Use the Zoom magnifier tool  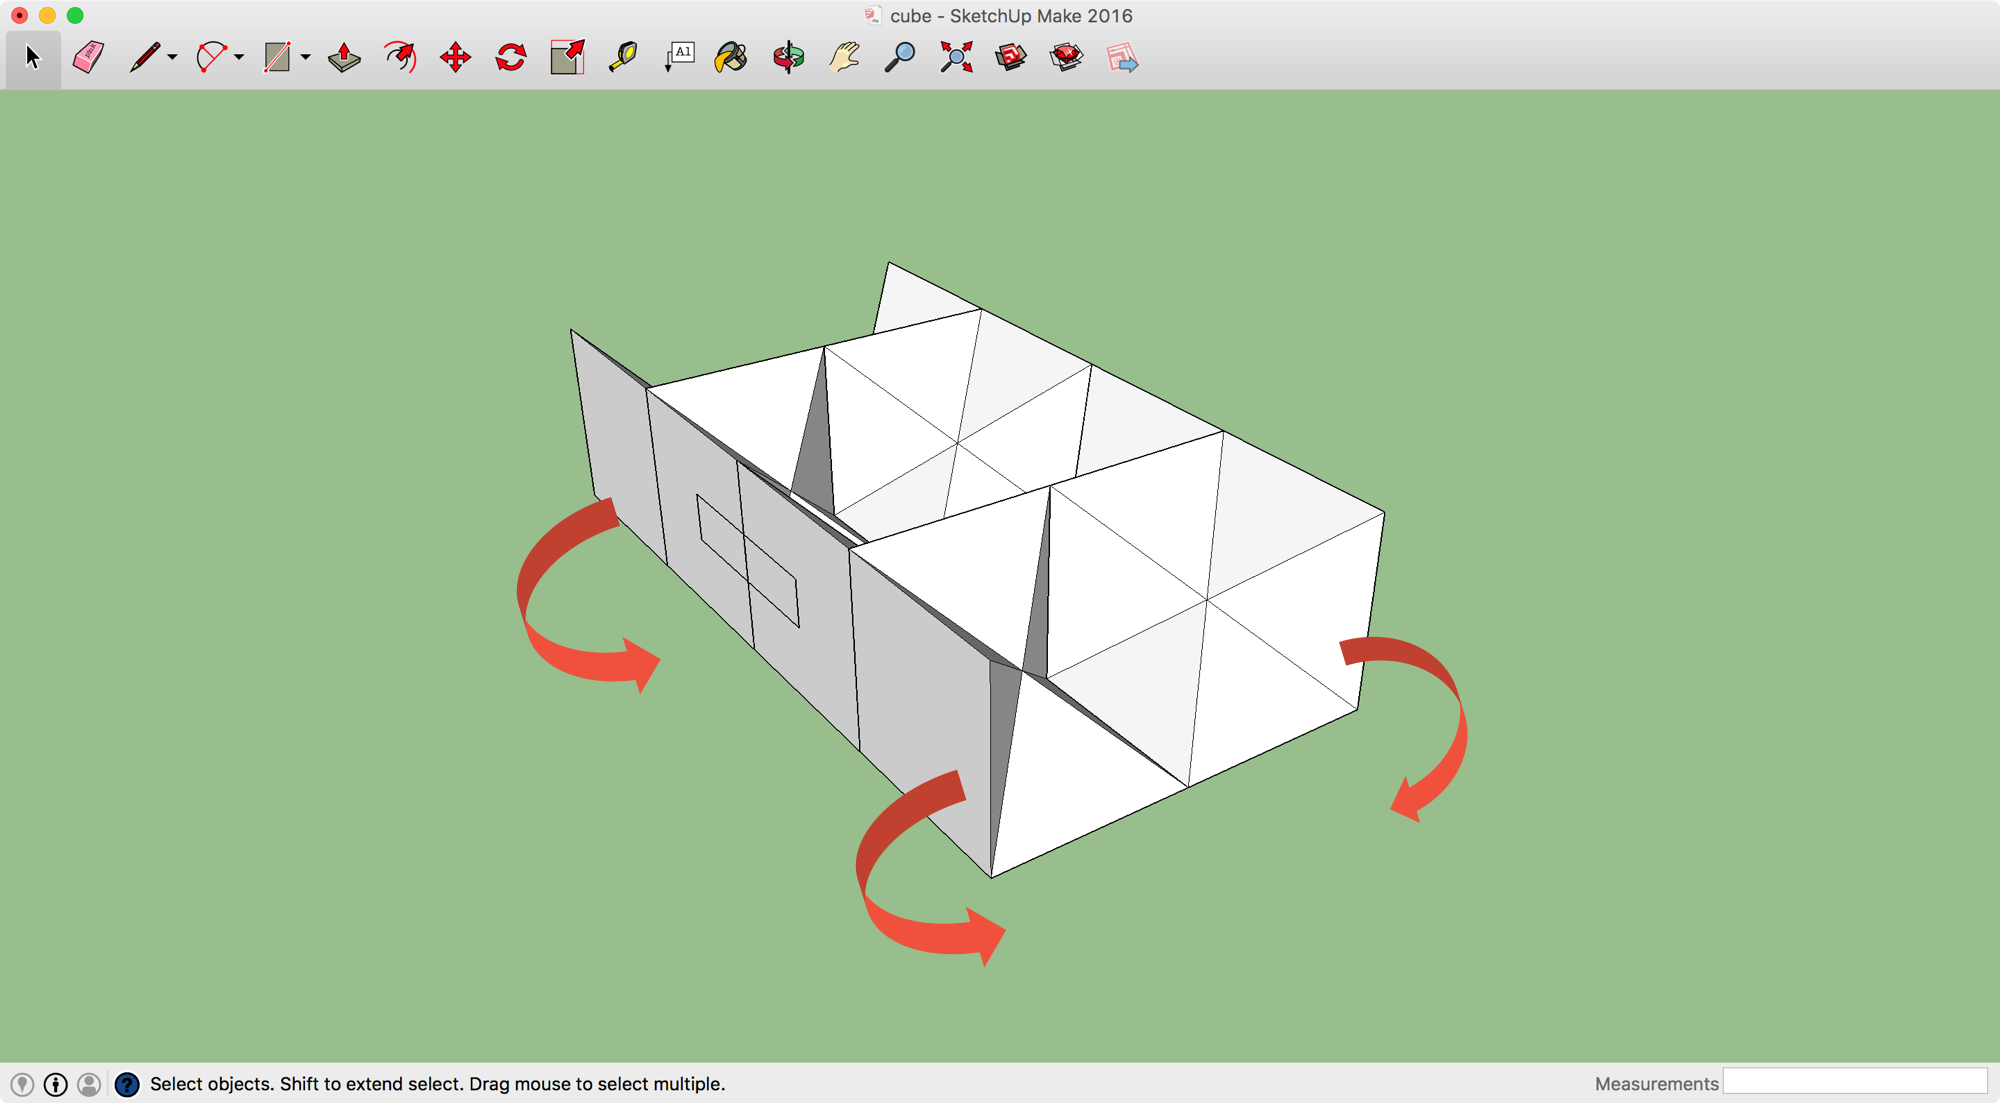click(x=899, y=58)
